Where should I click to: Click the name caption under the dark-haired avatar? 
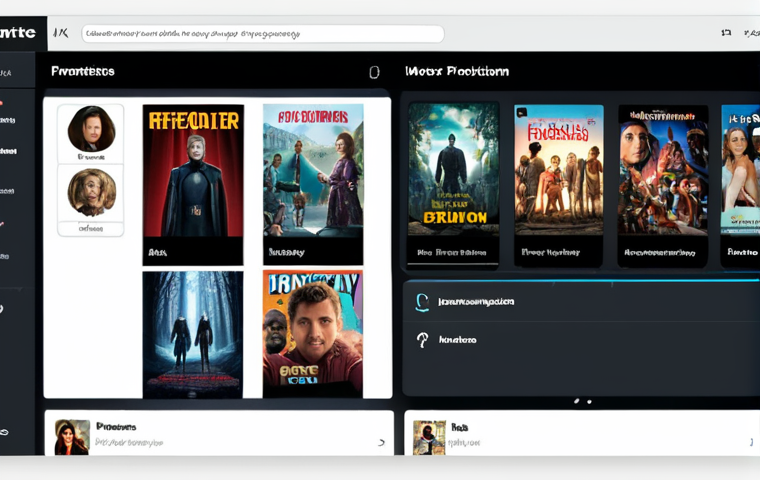[91, 157]
